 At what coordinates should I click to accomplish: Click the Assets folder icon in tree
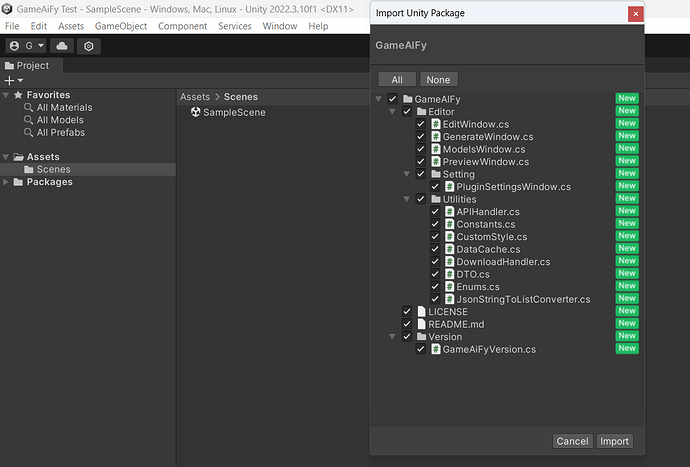tap(18, 157)
